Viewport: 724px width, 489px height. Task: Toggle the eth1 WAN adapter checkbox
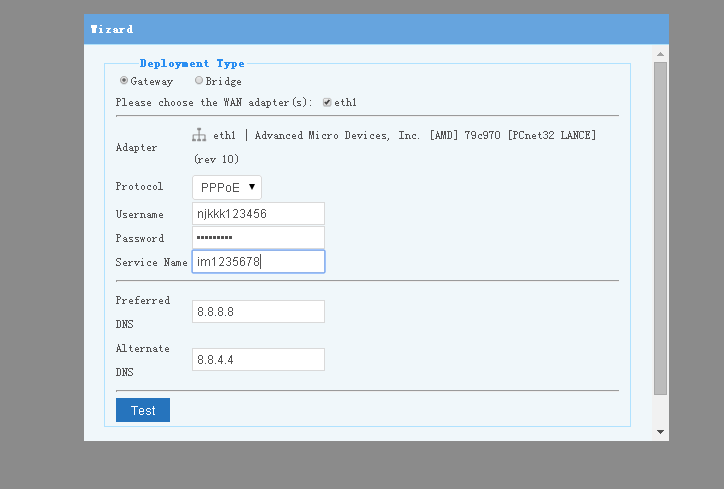pos(327,103)
